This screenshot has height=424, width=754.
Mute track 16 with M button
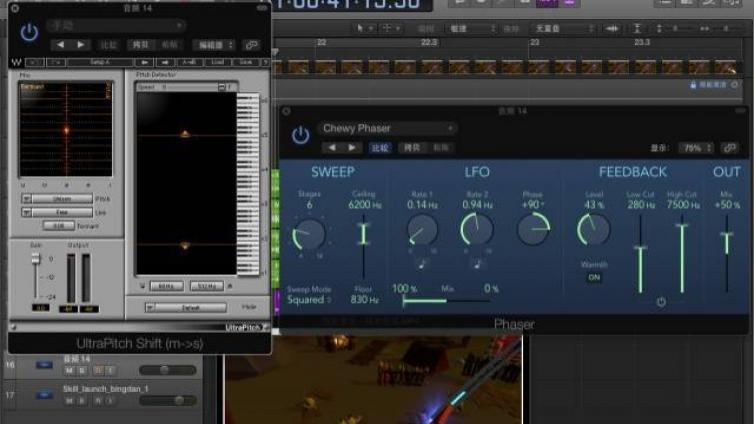[69, 371]
